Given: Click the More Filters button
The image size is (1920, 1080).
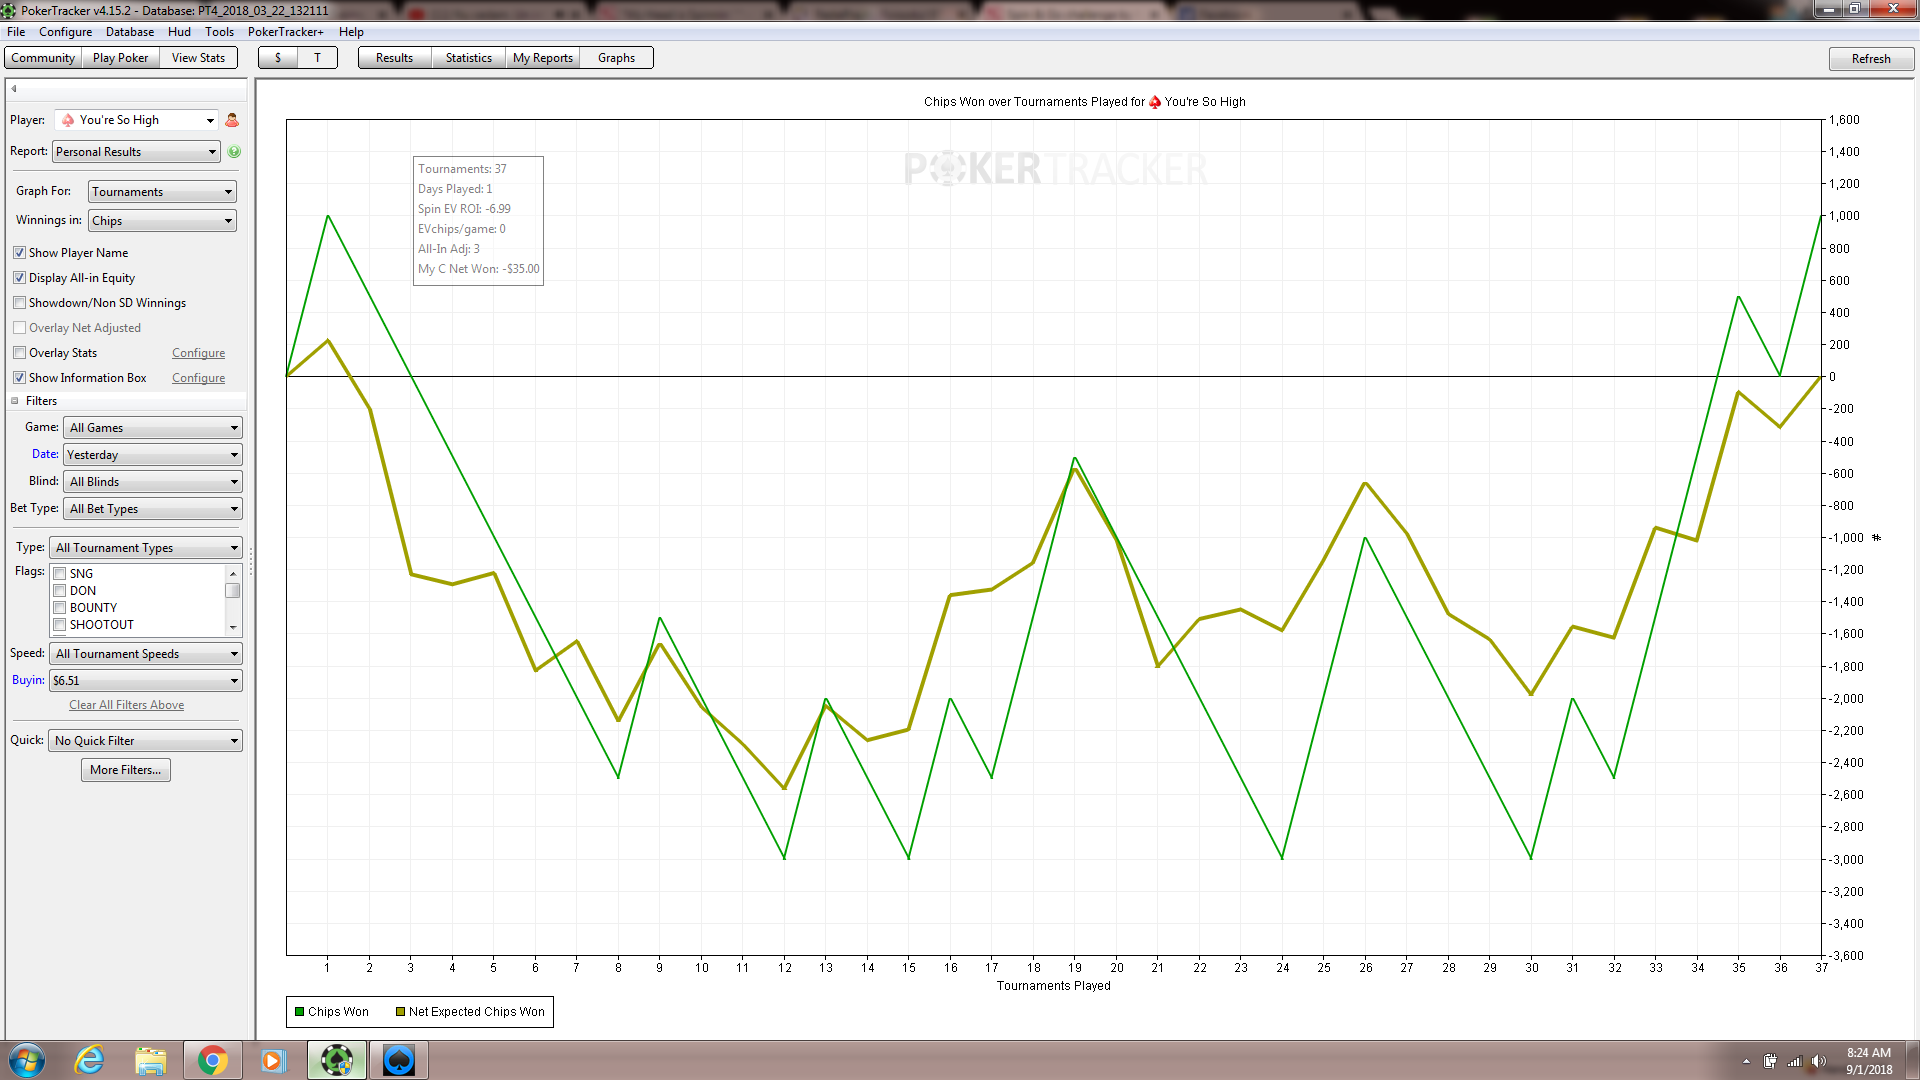Looking at the screenshot, I should 125,770.
